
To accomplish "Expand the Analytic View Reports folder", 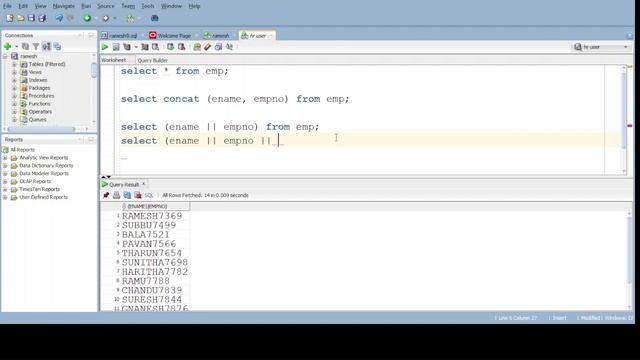I will [x=5, y=158].
